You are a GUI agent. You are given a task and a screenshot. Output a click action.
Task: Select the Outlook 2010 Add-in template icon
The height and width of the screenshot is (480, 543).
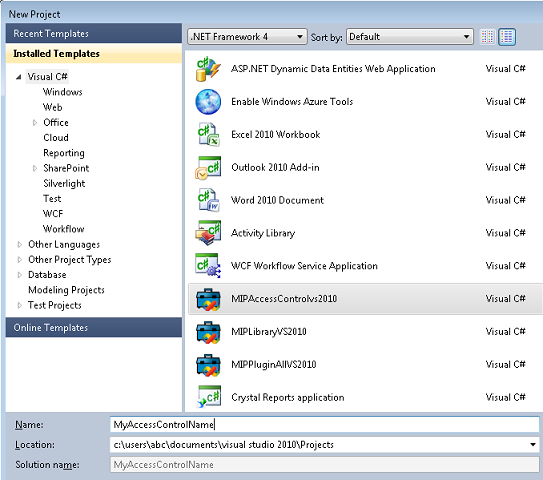(208, 167)
